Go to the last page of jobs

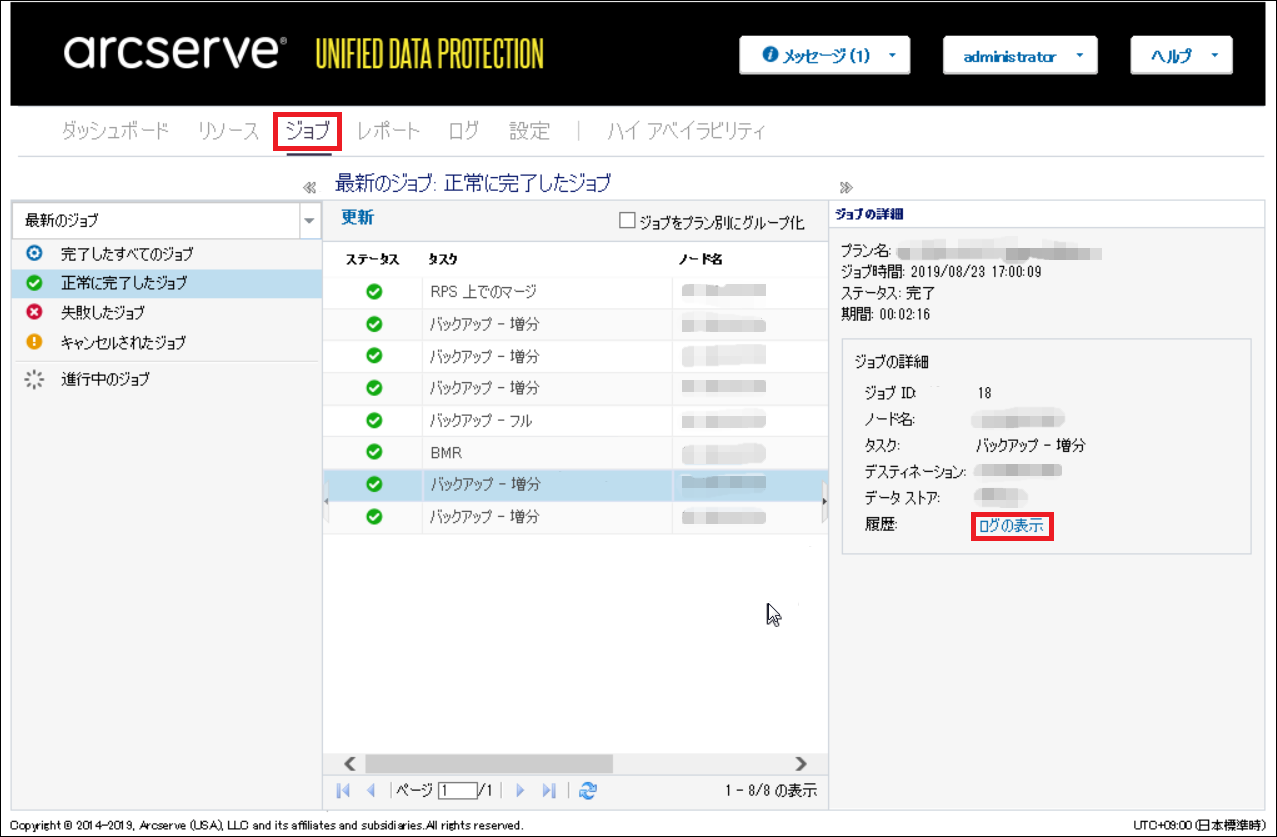pos(548,790)
